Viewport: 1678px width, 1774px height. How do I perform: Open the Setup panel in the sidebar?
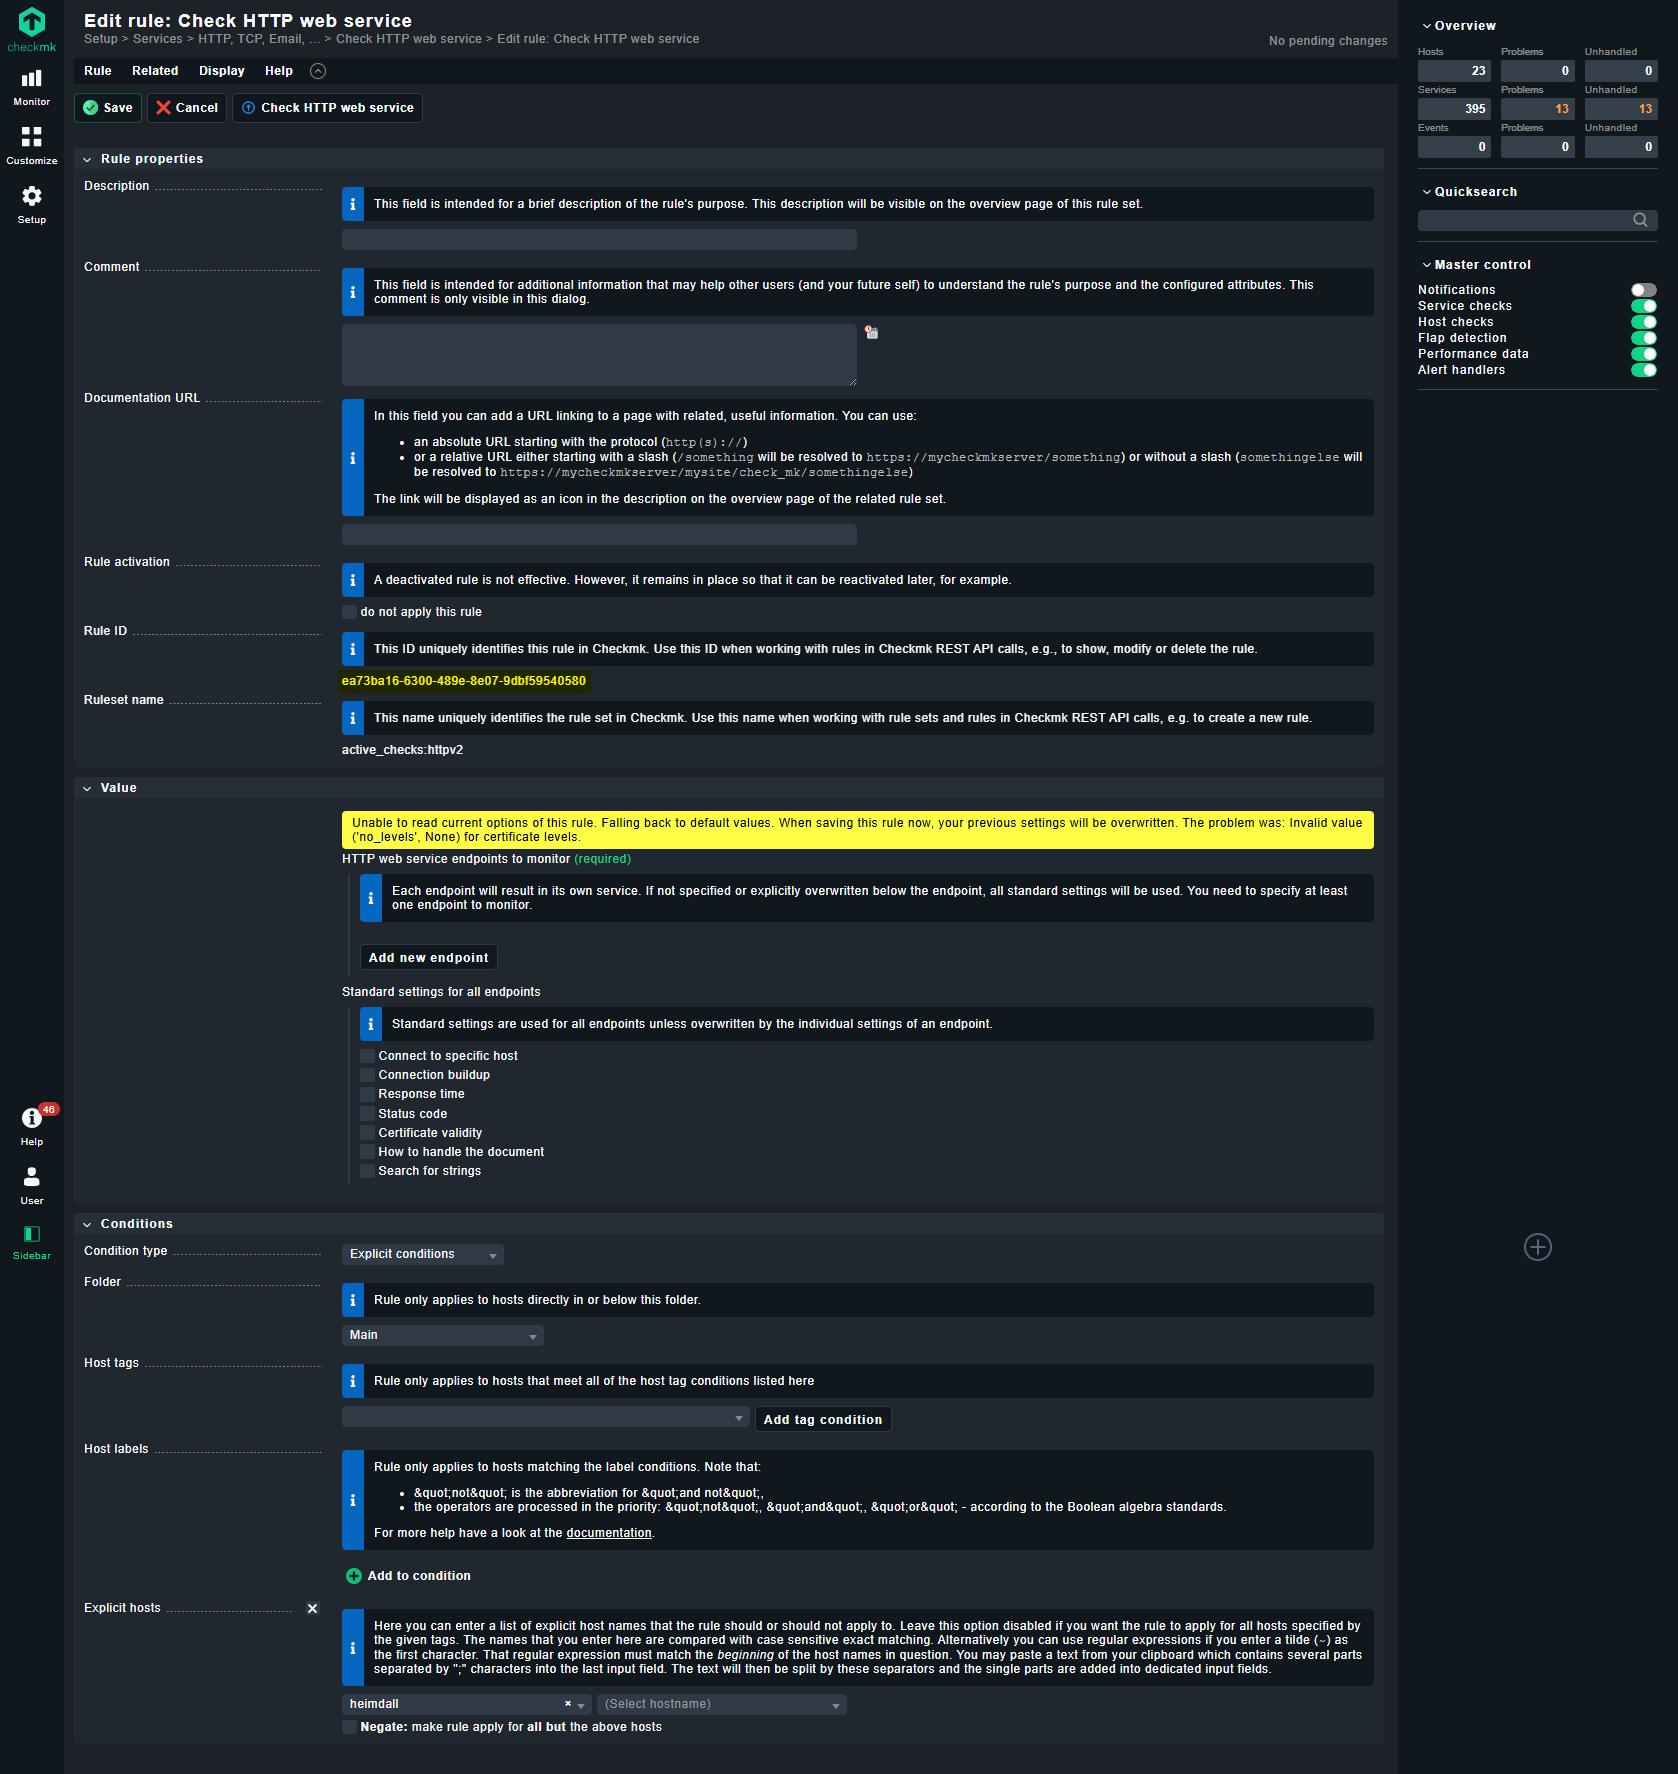coord(31,203)
